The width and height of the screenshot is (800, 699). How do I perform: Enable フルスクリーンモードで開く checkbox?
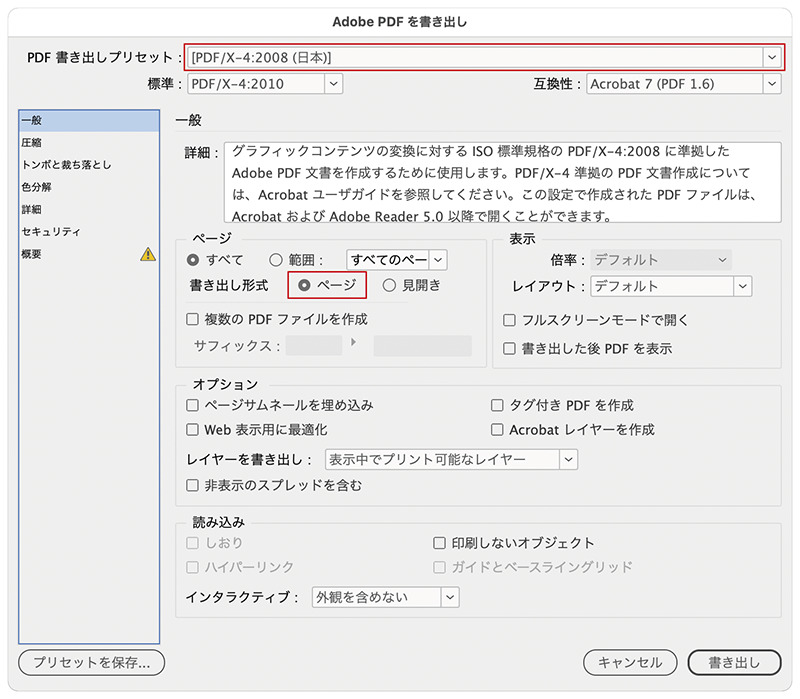tap(509, 320)
